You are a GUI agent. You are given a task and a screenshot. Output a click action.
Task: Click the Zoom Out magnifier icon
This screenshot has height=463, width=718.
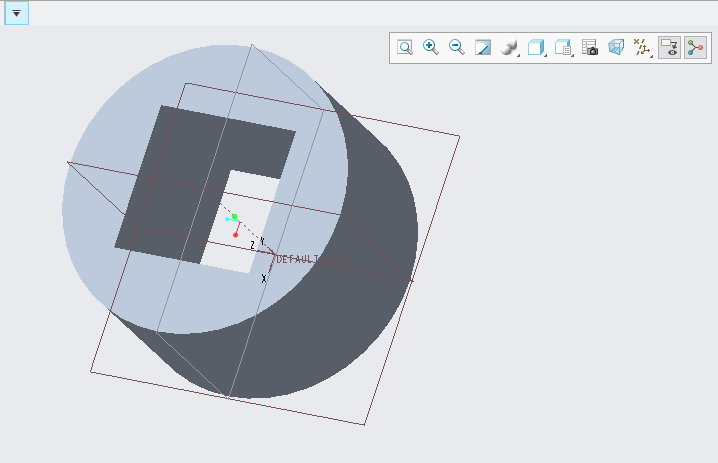(x=457, y=47)
